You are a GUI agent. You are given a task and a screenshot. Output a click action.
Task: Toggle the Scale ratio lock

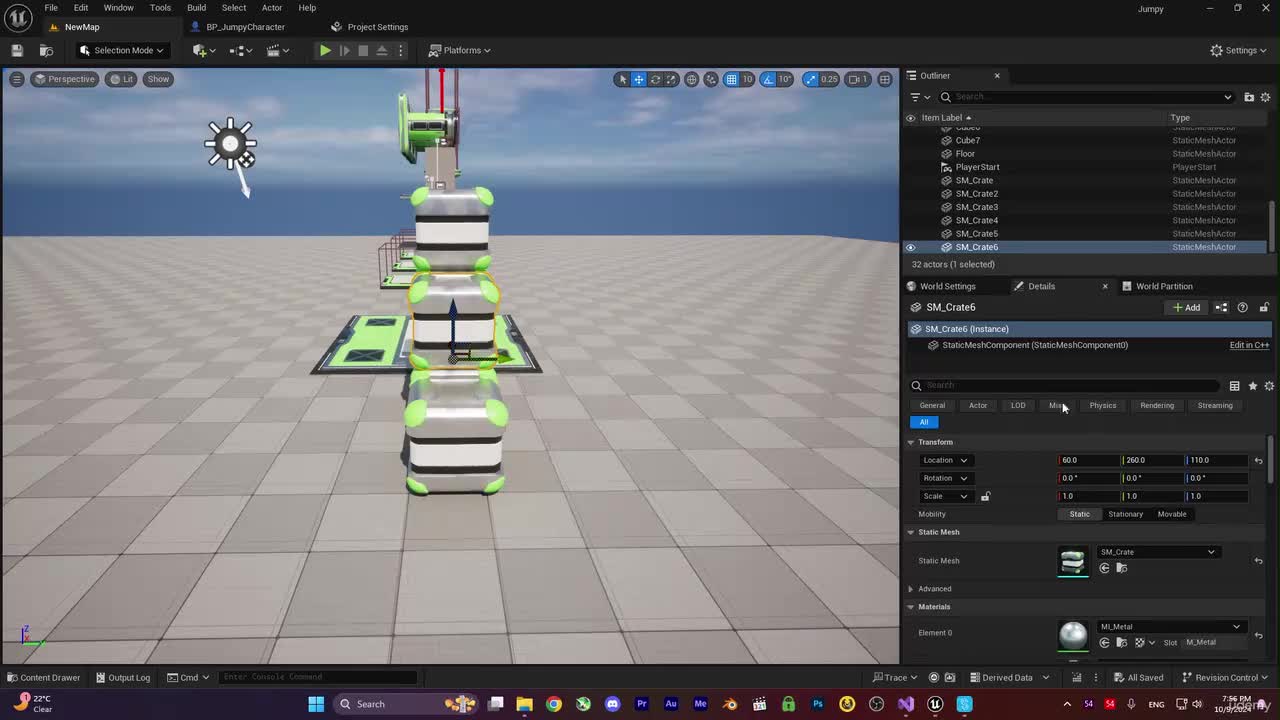click(x=985, y=496)
